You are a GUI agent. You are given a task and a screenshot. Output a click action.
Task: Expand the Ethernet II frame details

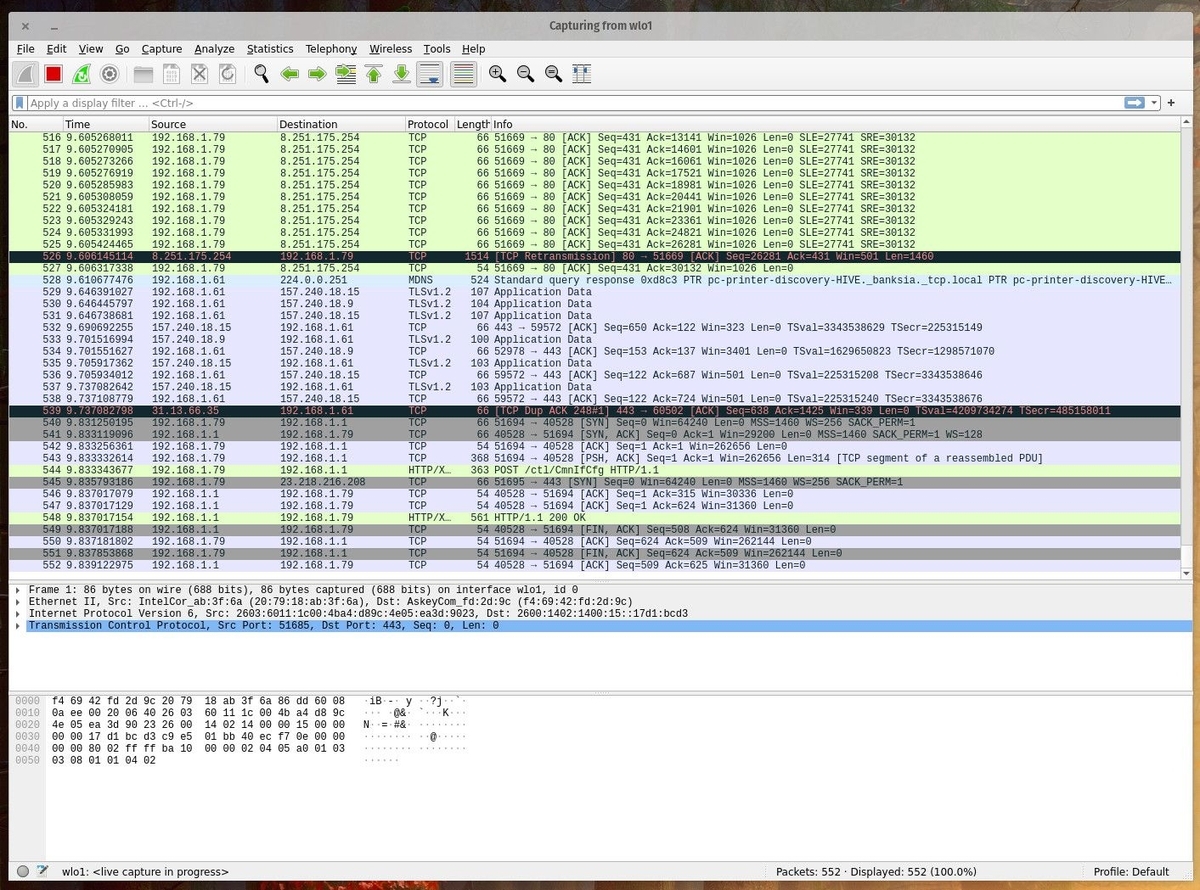click(x=17, y=601)
